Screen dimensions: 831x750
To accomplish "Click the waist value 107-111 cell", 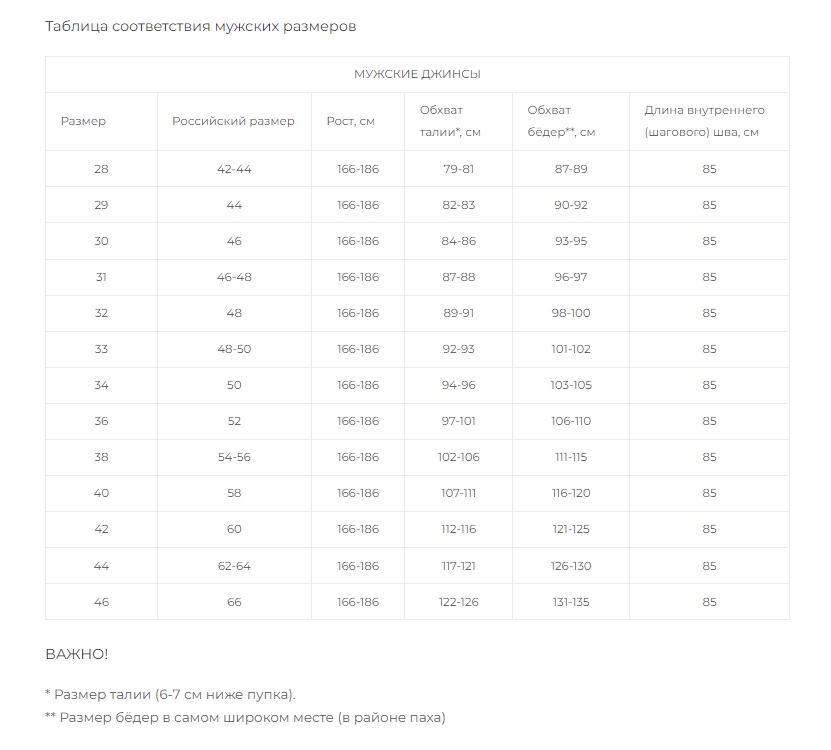I will click(458, 493).
